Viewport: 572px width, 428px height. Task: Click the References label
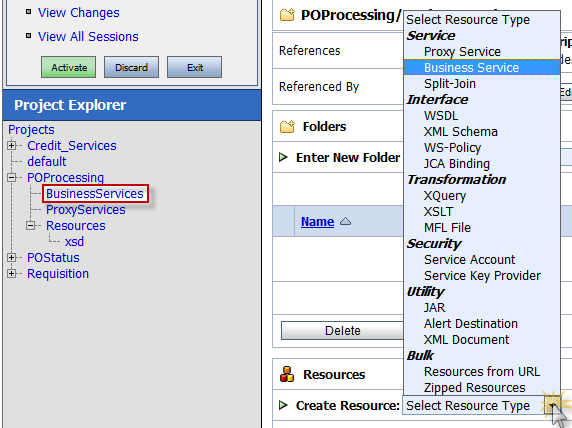[x=310, y=50]
